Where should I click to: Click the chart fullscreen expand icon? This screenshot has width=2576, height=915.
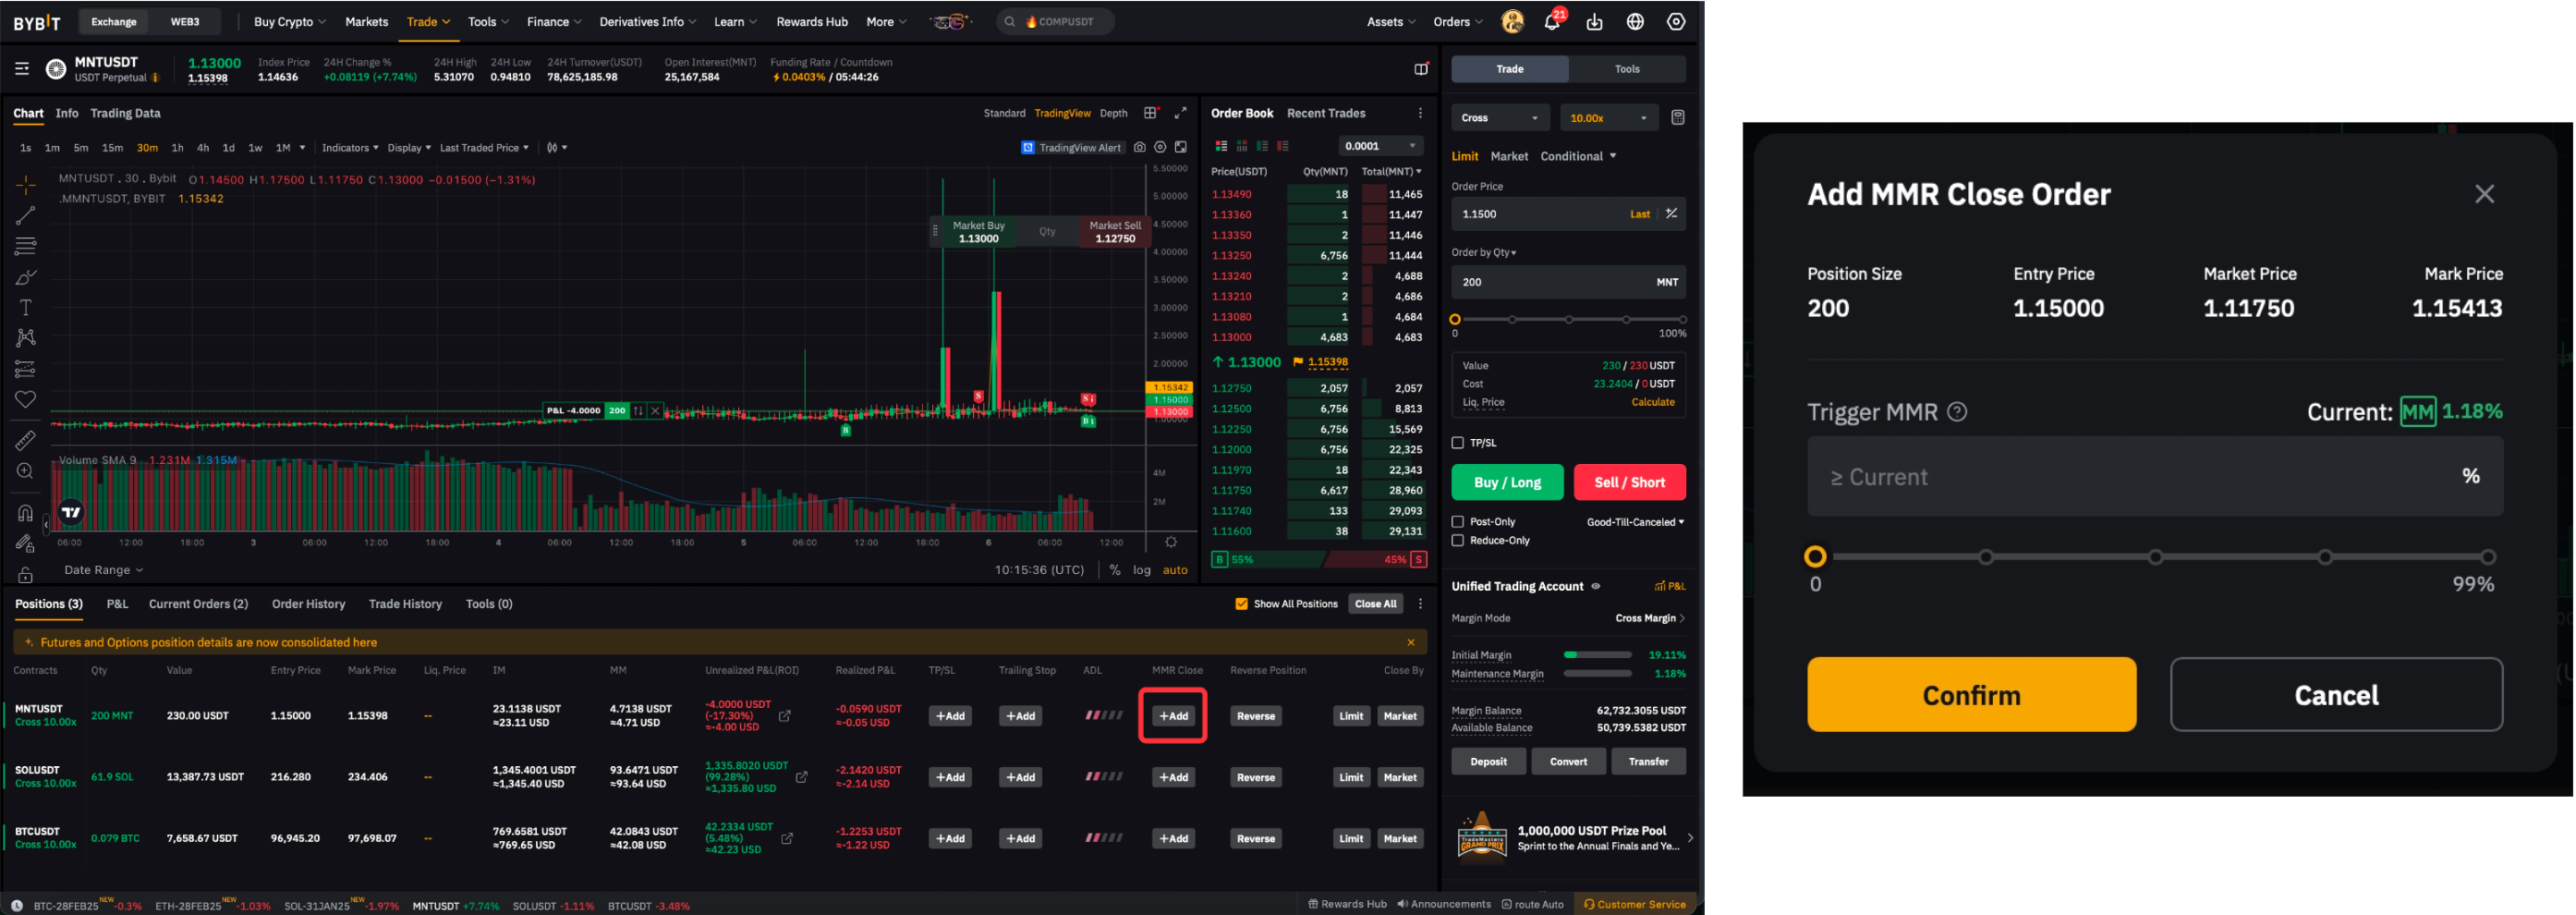1180,113
